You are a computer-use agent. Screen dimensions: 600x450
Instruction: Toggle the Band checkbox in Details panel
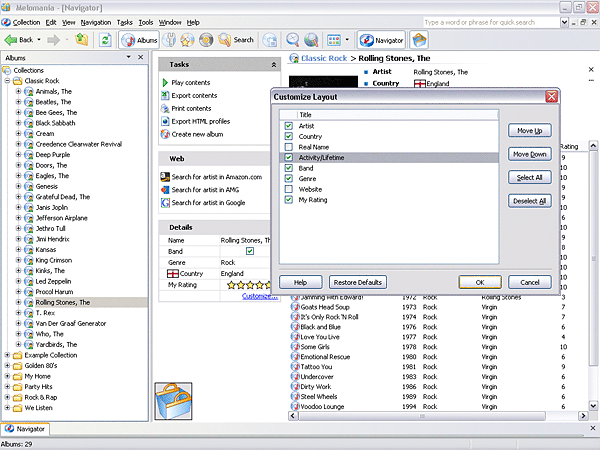coord(250,251)
